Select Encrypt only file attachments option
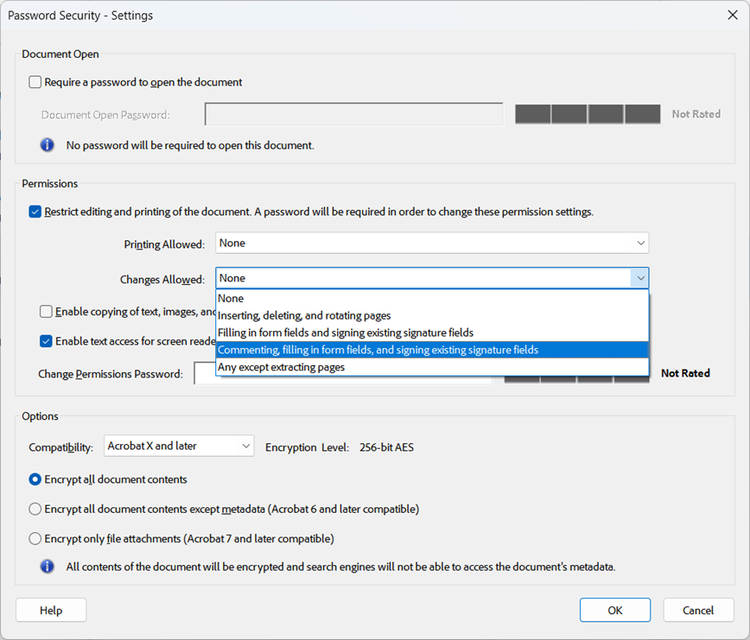The width and height of the screenshot is (750, 640). (36, 538)
